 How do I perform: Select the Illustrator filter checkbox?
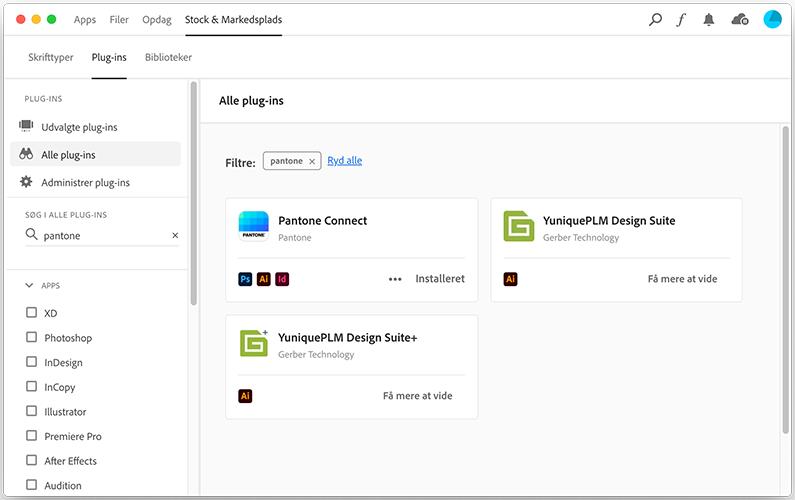point(31,411)
